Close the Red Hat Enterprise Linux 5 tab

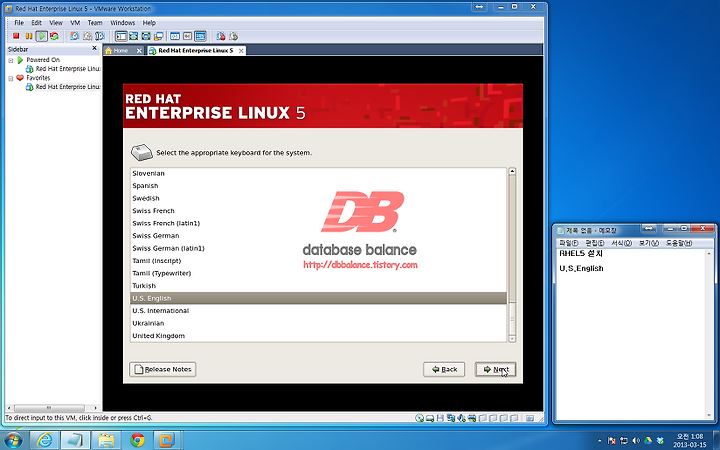(241, 51)
